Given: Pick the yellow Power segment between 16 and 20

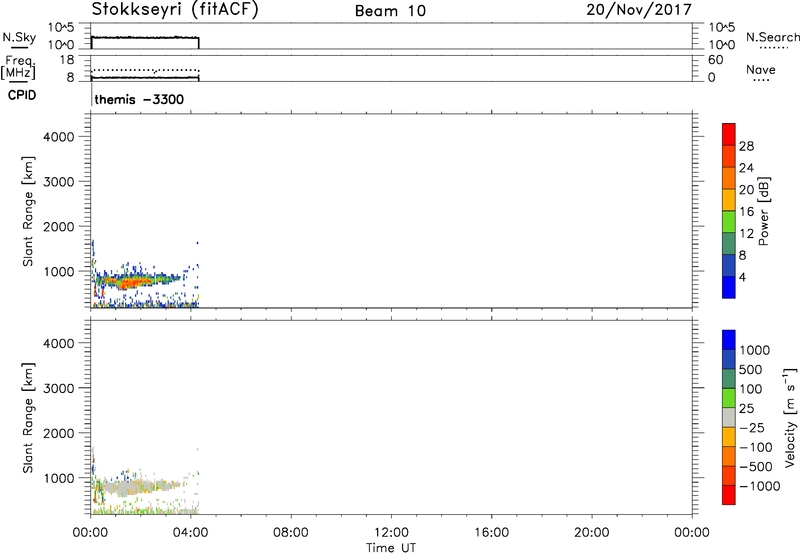Looking at the screenshot, I should coord(729,200).
